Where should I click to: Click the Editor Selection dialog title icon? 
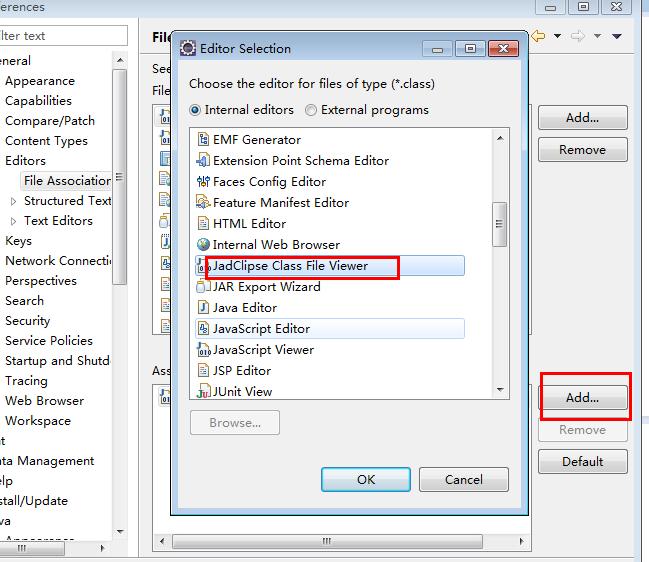(187, 48)
